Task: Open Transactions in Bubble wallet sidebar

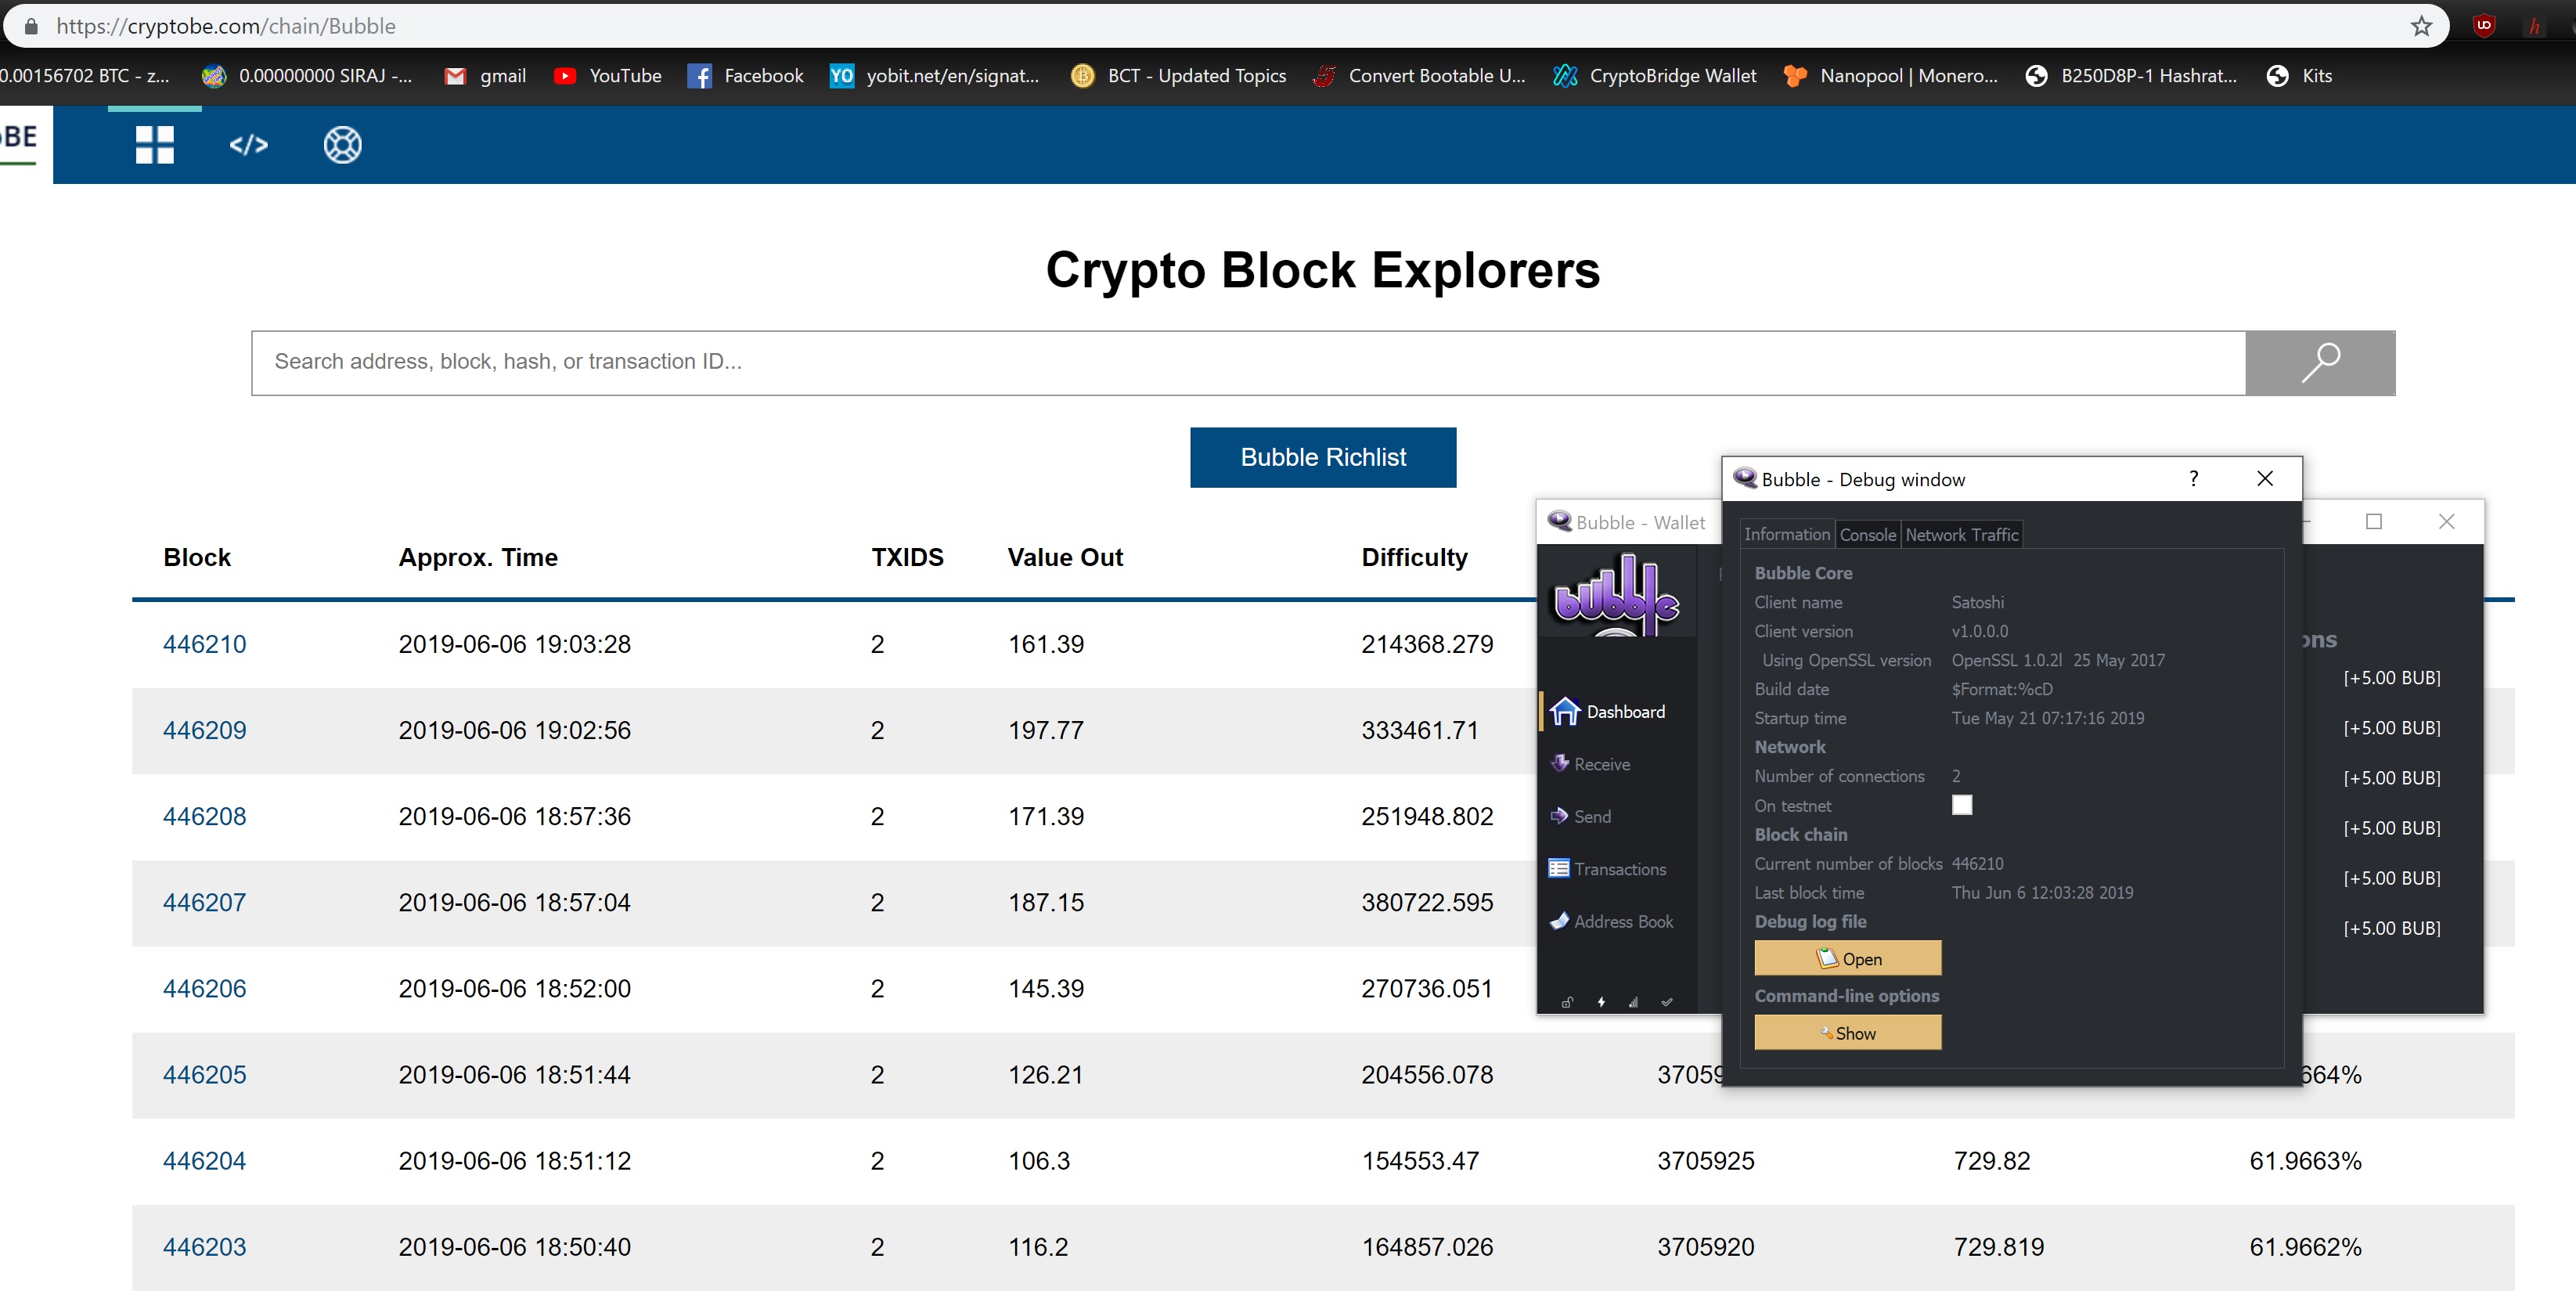Action: tap(1608, 869)
